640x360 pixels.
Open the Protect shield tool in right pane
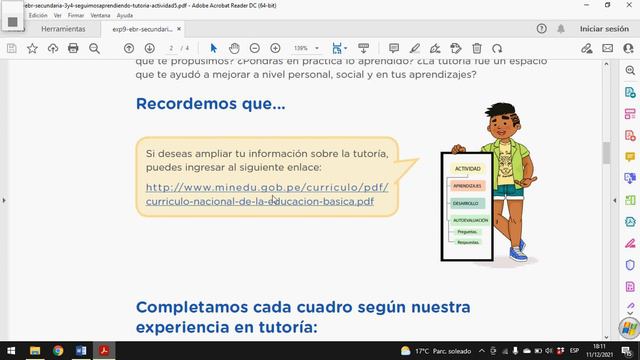(x=630, y=265)
